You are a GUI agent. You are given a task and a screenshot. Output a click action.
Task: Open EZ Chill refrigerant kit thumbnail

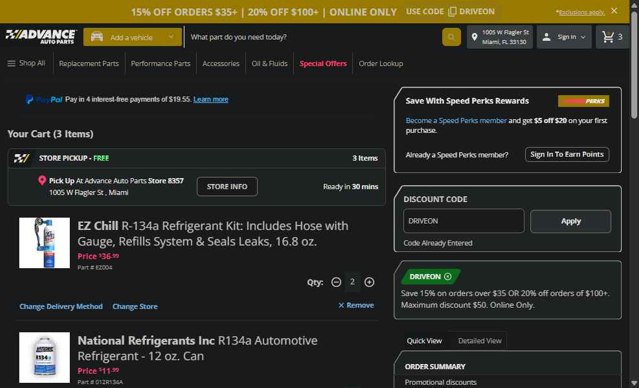[44, 243]
